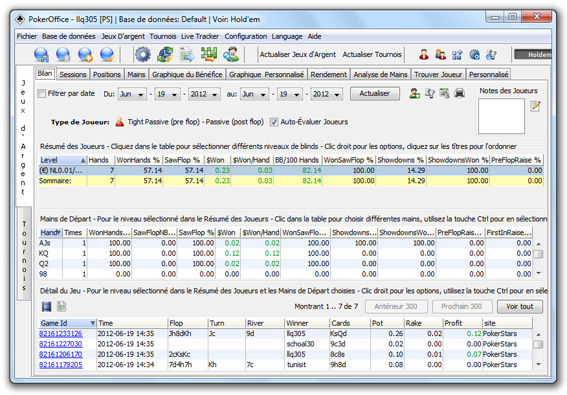Click the player type avatar icon
Image resolution: width=567 pixels, height=395 pixels.
[119, 122]
